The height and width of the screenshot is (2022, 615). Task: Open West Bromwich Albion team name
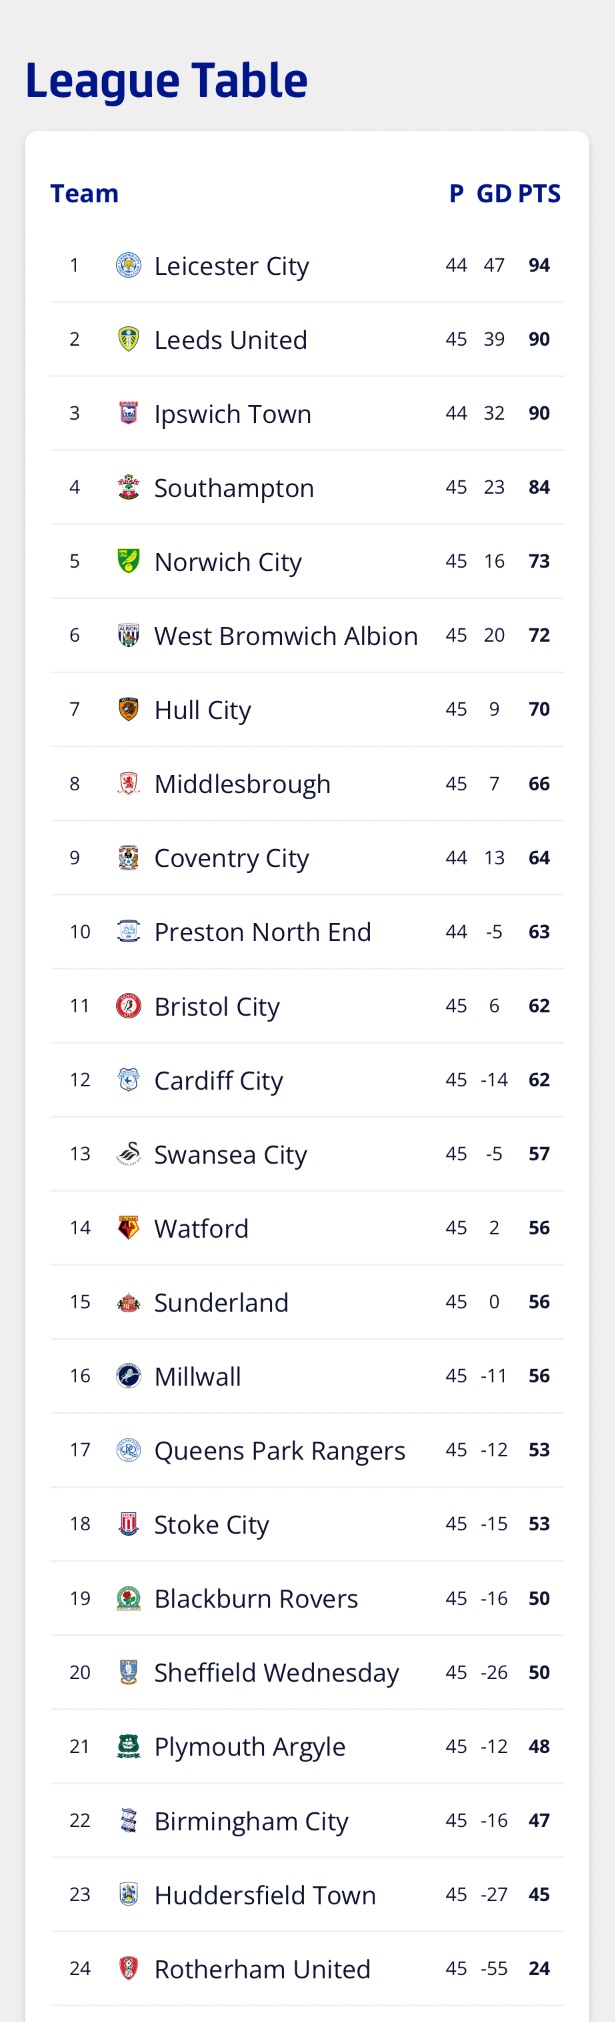(x=286, y=636)
